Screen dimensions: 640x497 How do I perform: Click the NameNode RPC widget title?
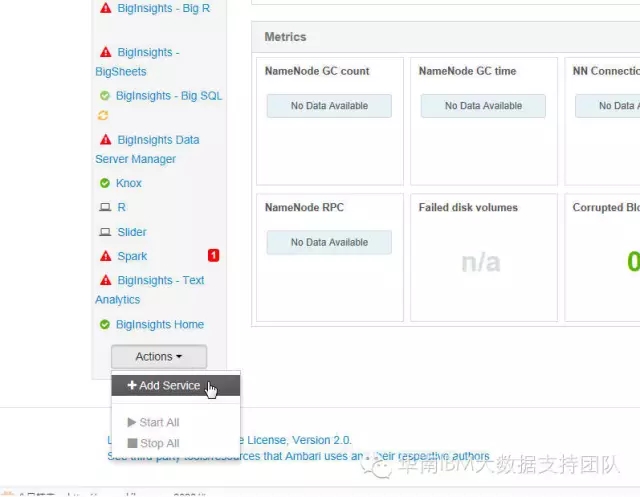pyautogui.click(x=304, y=207)
